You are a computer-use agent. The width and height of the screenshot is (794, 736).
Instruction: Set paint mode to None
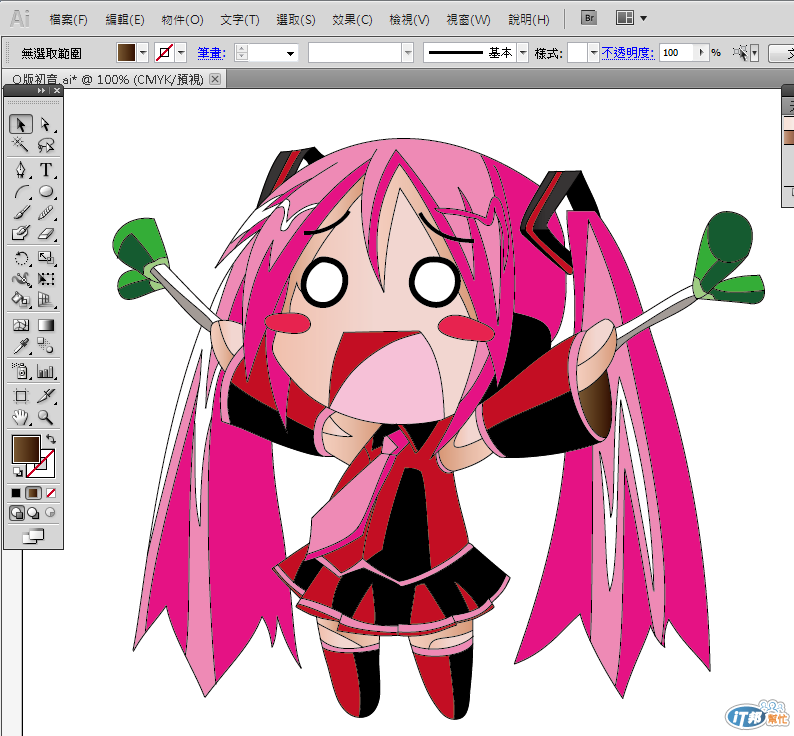coord(51,493)
